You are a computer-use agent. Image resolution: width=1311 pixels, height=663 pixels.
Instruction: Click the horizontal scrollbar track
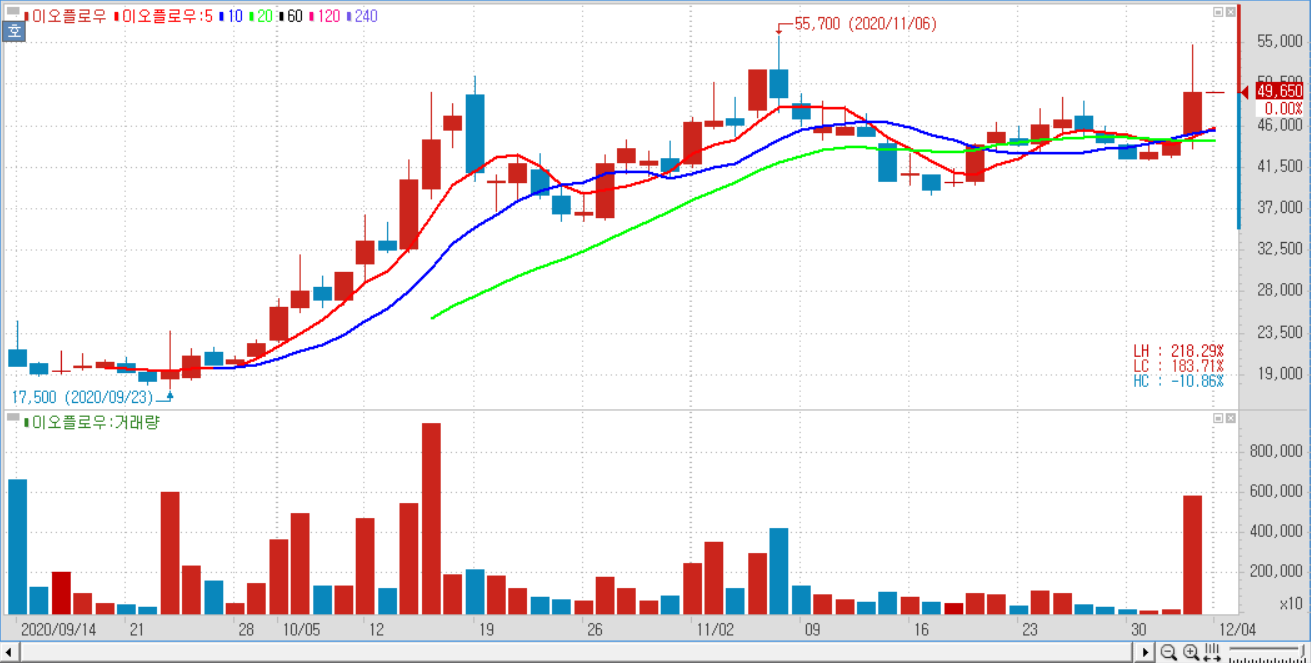click(578, 653)
